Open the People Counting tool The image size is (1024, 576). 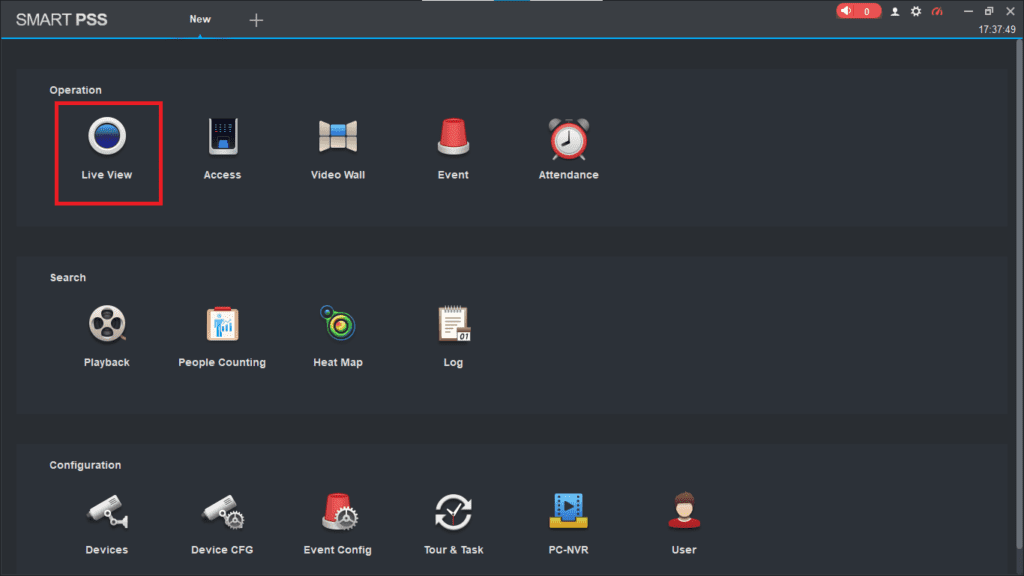click(222, 325)
